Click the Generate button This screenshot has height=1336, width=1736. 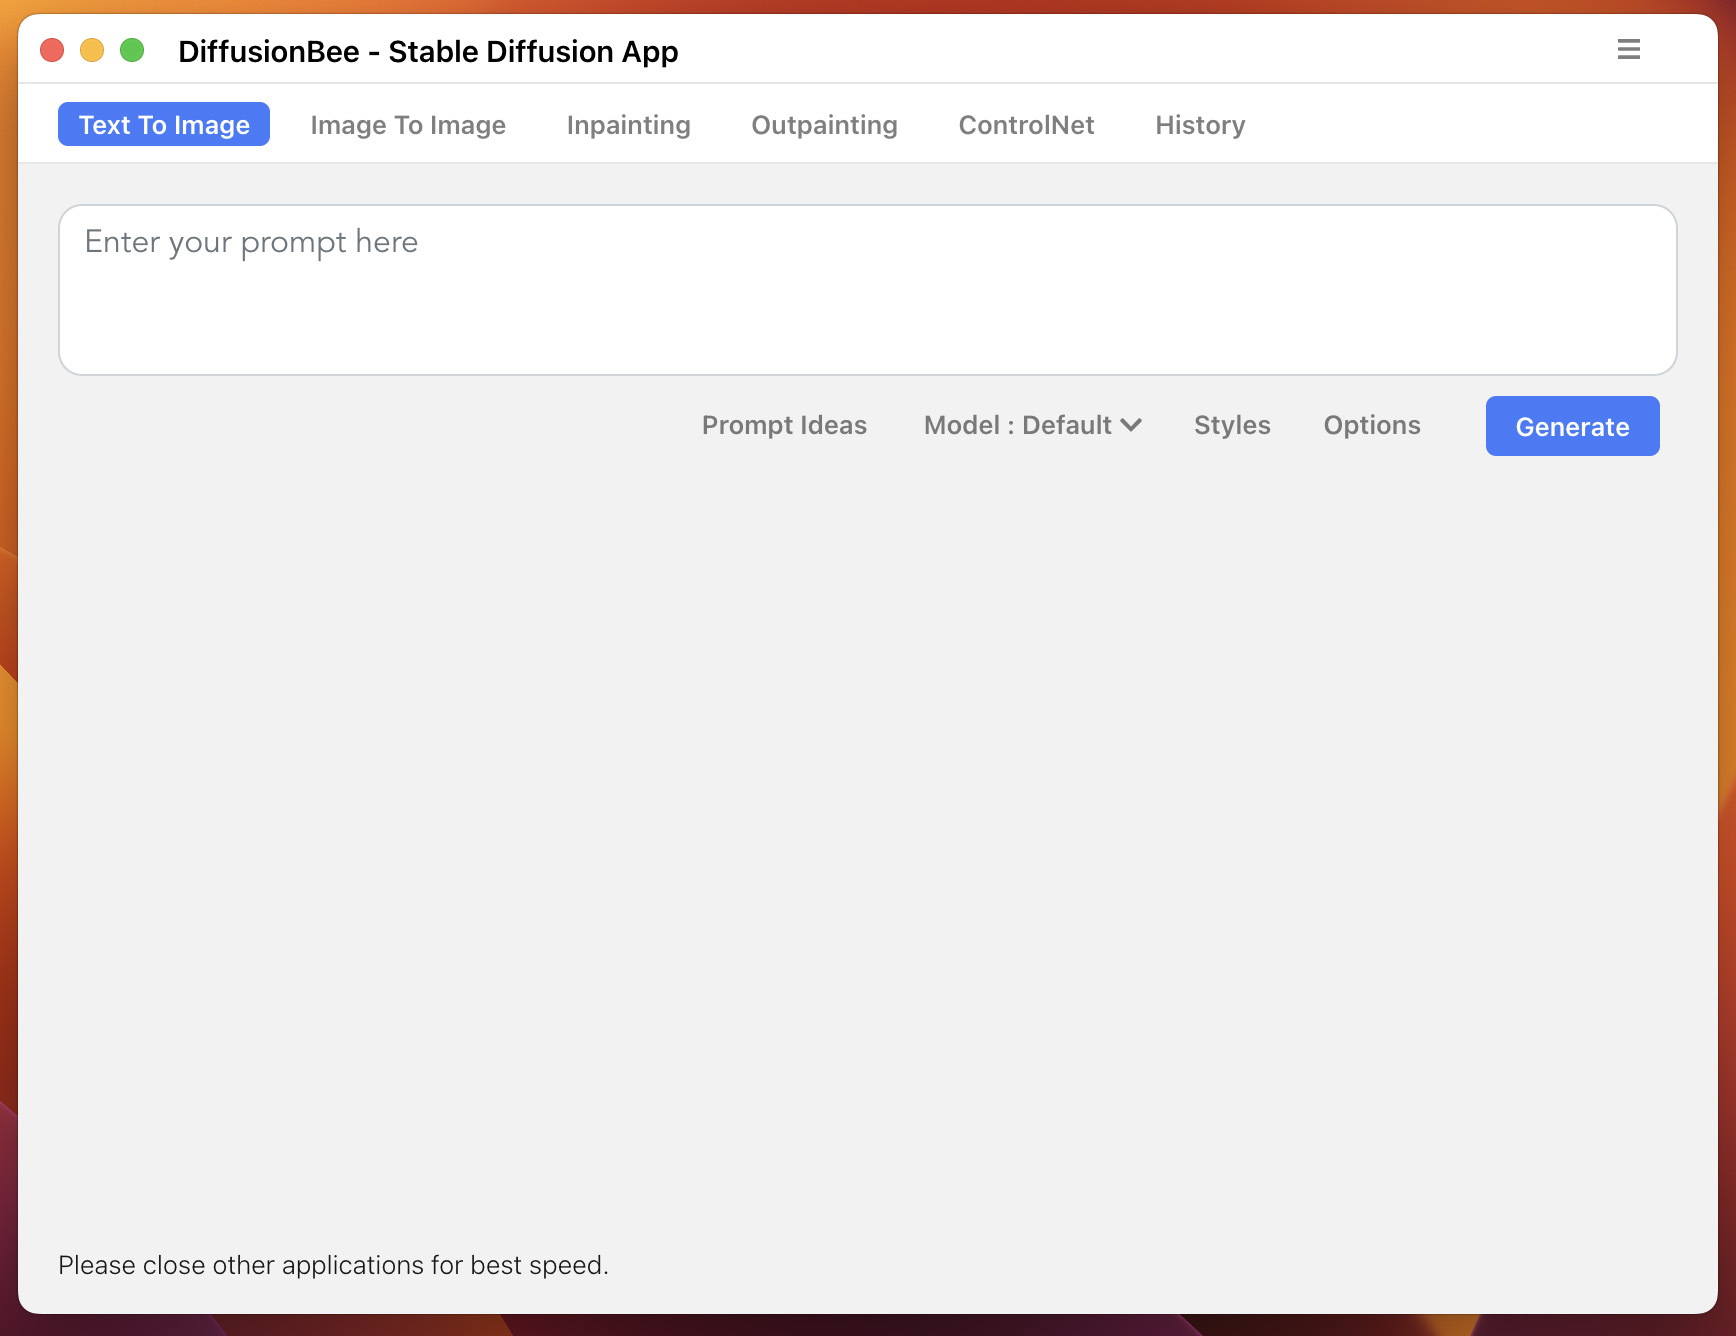[x=1571, y=425]
